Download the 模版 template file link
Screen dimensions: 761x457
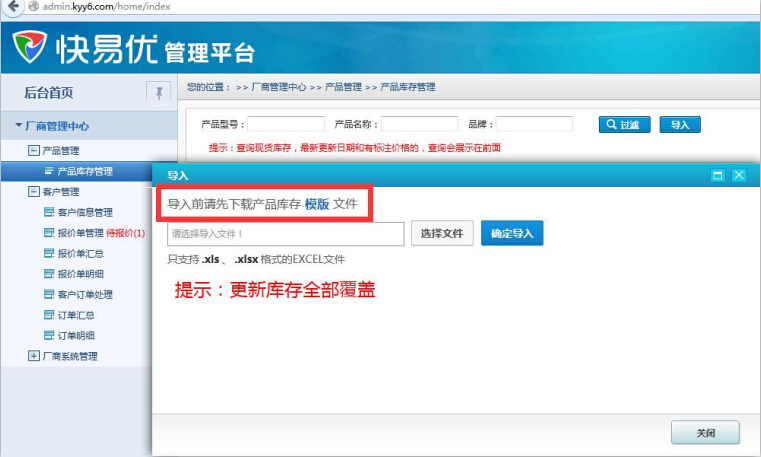pyautogui.click(x=317, y=204)
